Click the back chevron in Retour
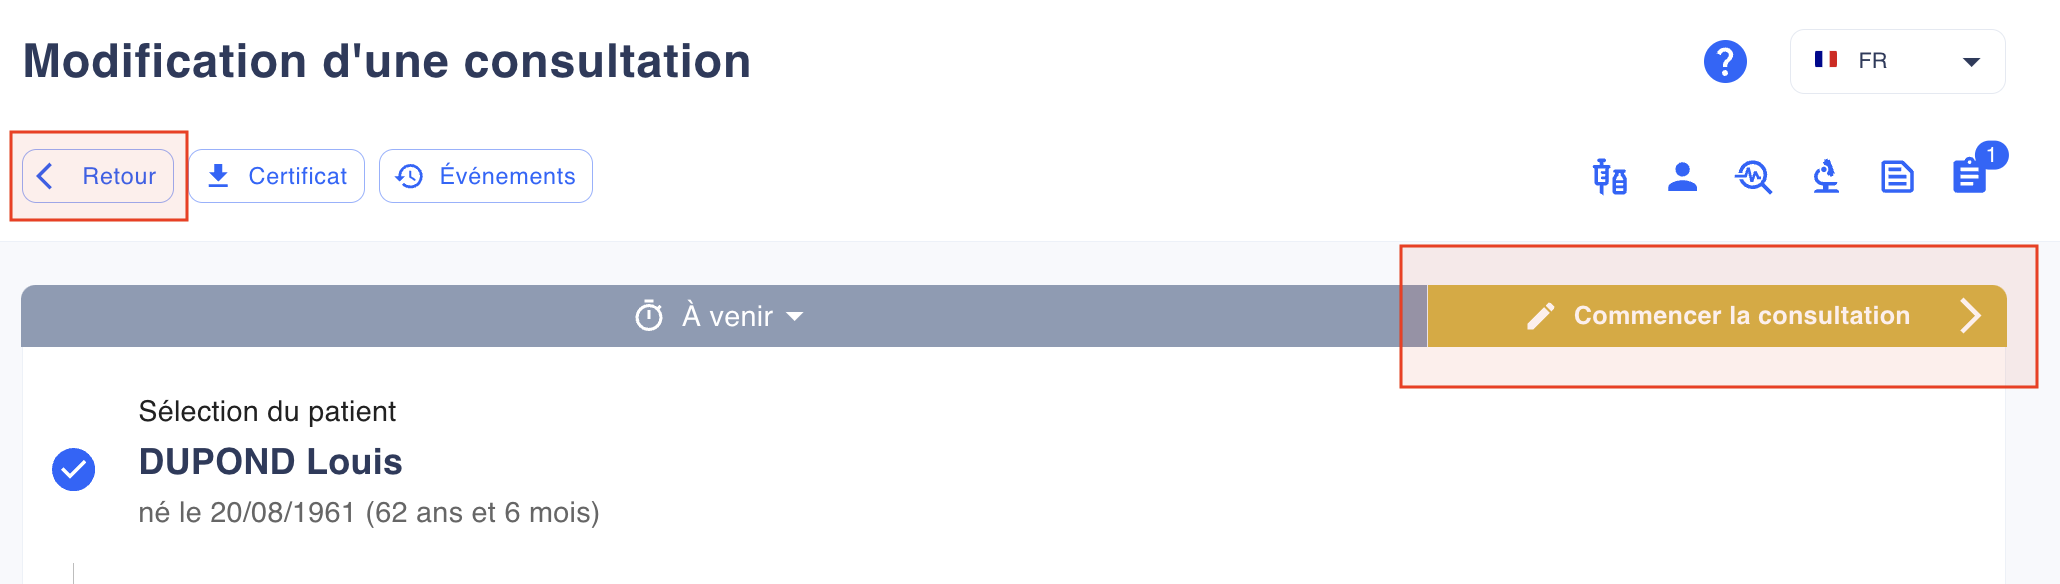 tap(45, 176)
